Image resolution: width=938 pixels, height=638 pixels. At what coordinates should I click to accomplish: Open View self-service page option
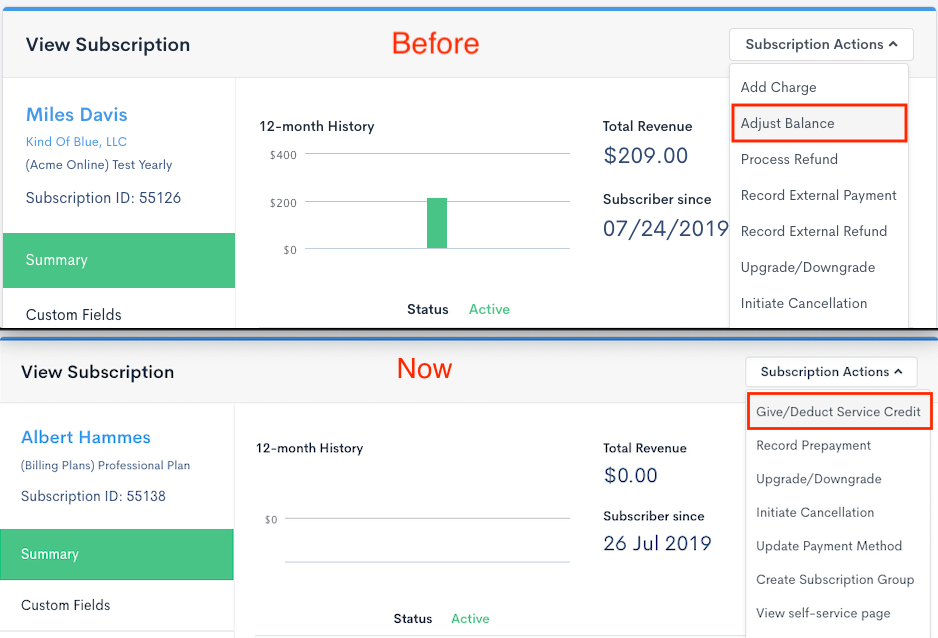pyautogui.click(x=823, y=614)
